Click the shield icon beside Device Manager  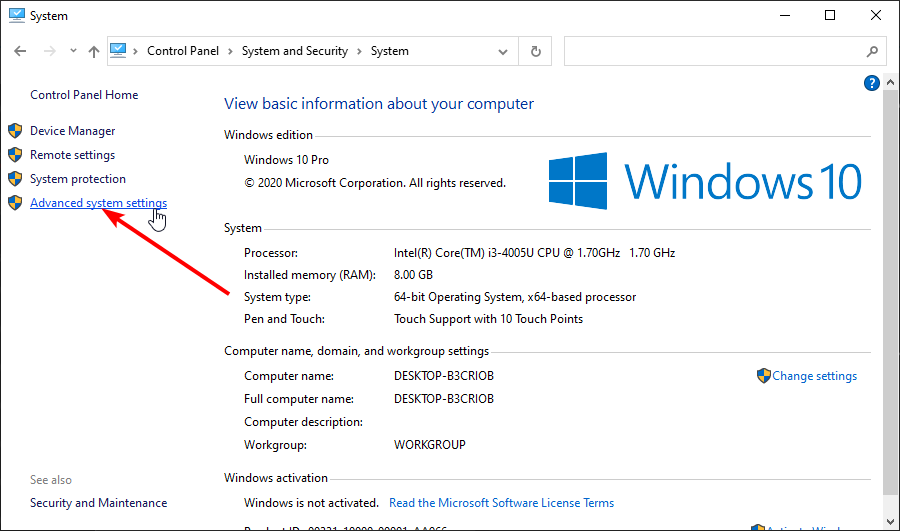click(15, 131)
